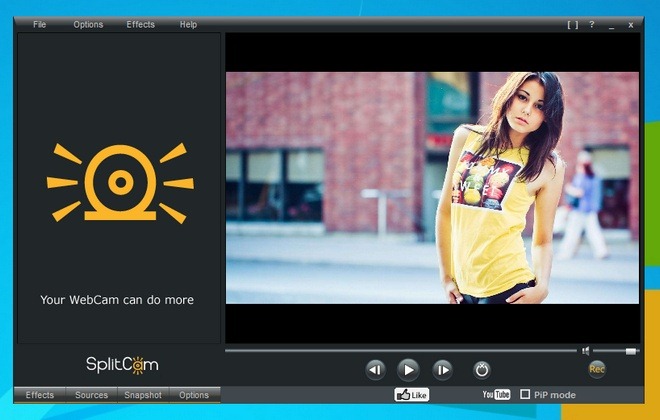Click the video seek progress bar

coord(401,350)
